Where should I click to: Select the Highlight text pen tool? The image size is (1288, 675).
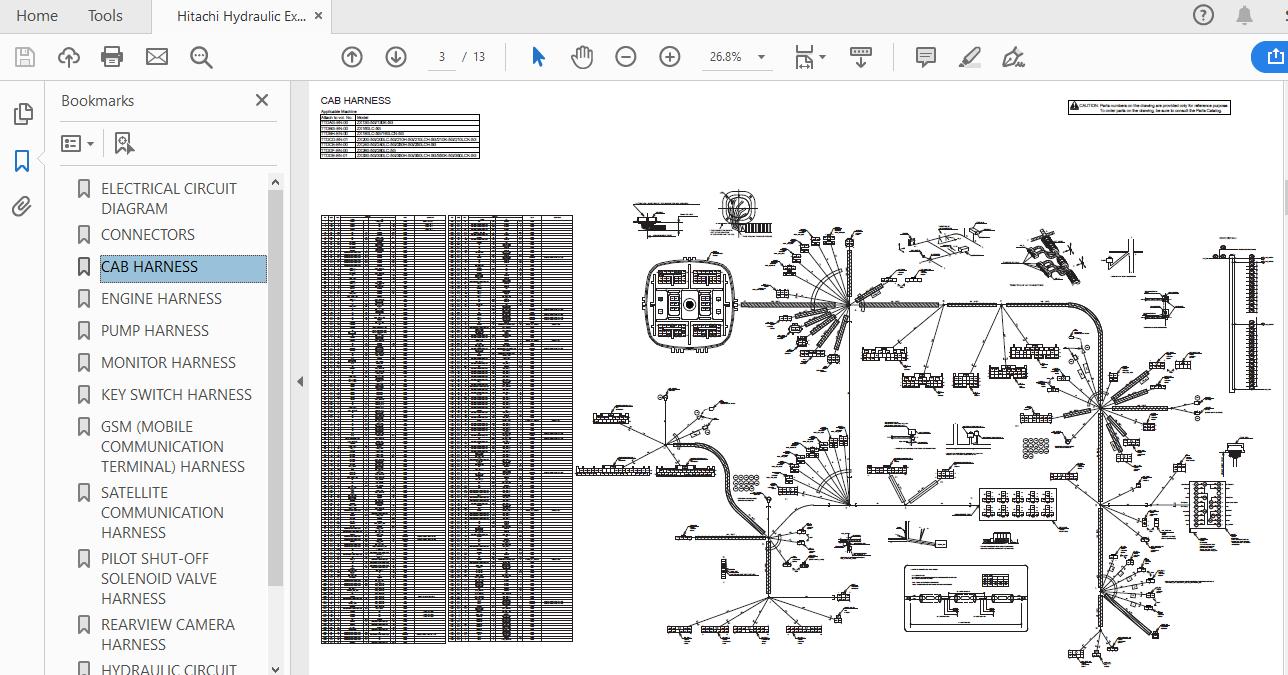coord(969,57)
